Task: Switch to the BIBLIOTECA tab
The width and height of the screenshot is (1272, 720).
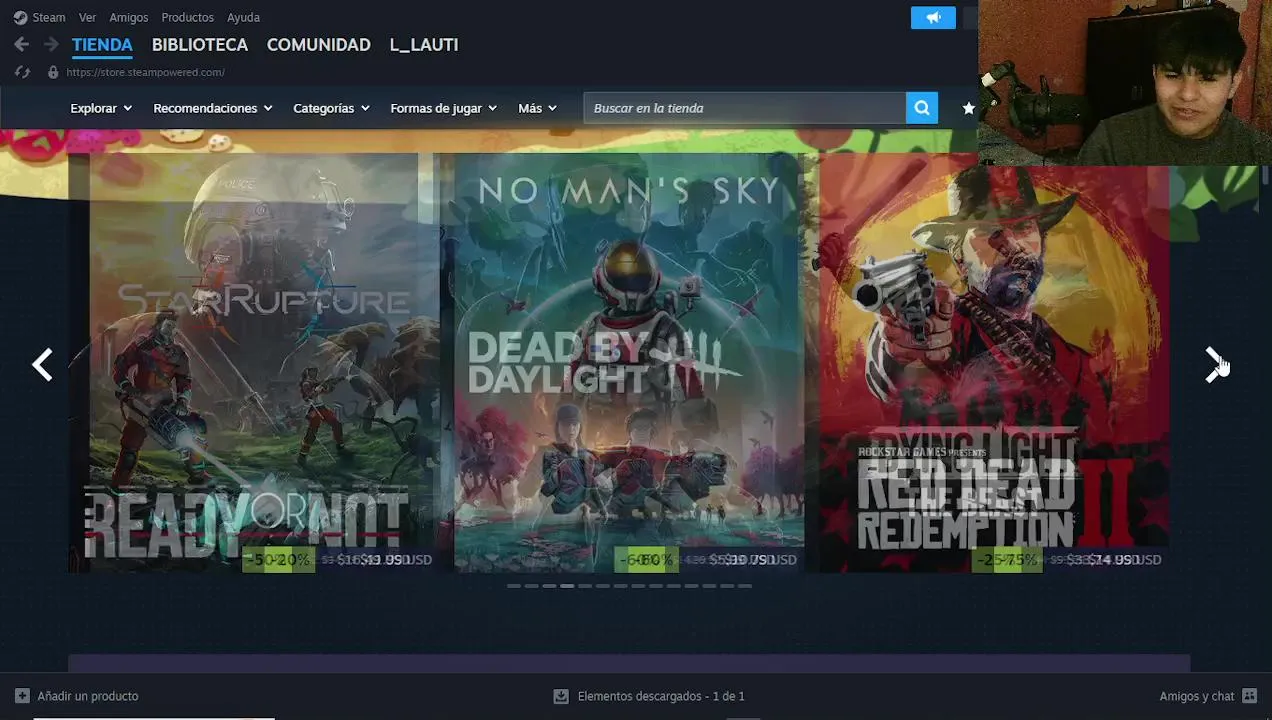Action: 200,45
